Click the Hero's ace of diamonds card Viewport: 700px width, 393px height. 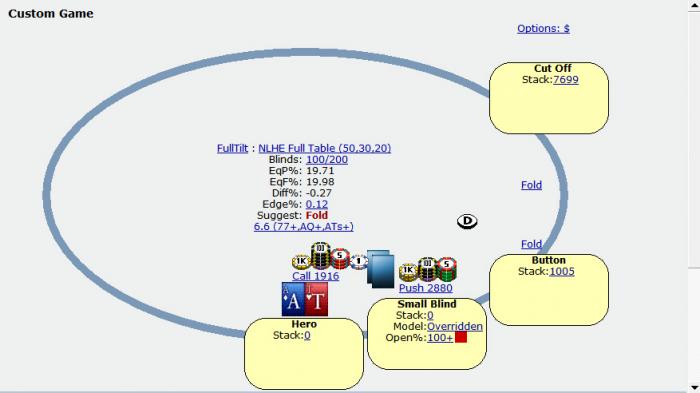click(293, 299)
